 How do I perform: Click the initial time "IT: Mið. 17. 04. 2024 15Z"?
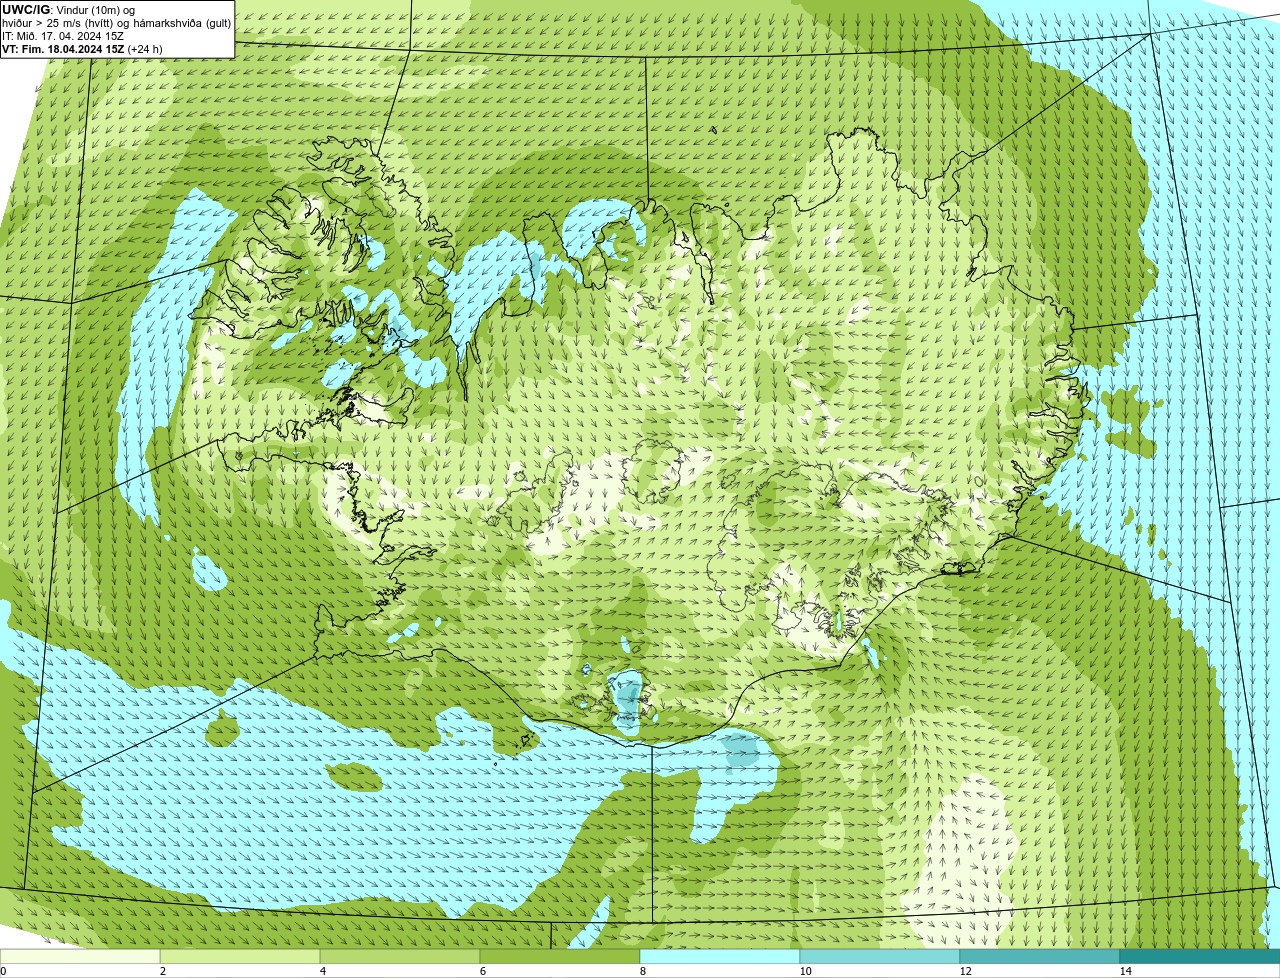coord(63,36)
